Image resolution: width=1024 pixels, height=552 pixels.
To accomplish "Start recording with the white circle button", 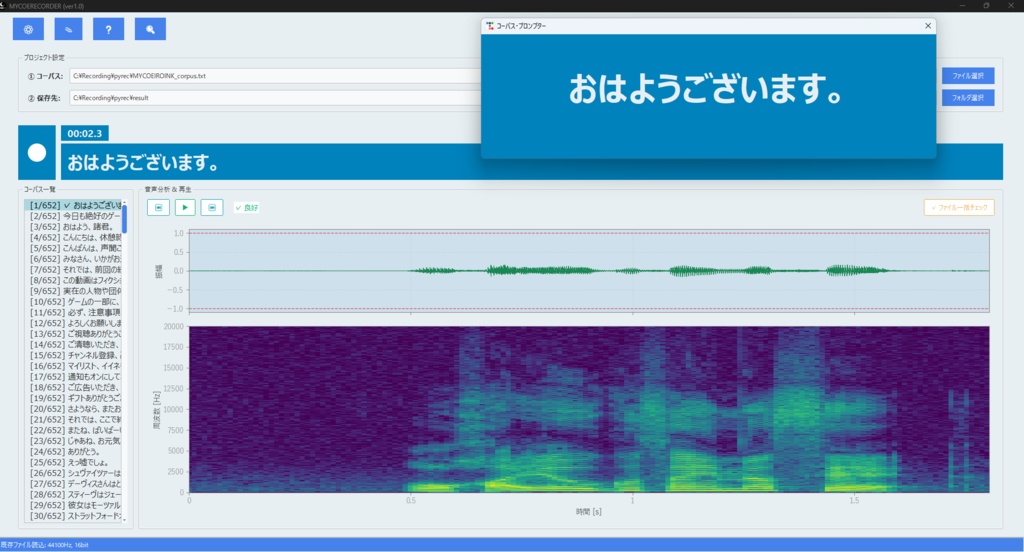I will click(37, 153).
